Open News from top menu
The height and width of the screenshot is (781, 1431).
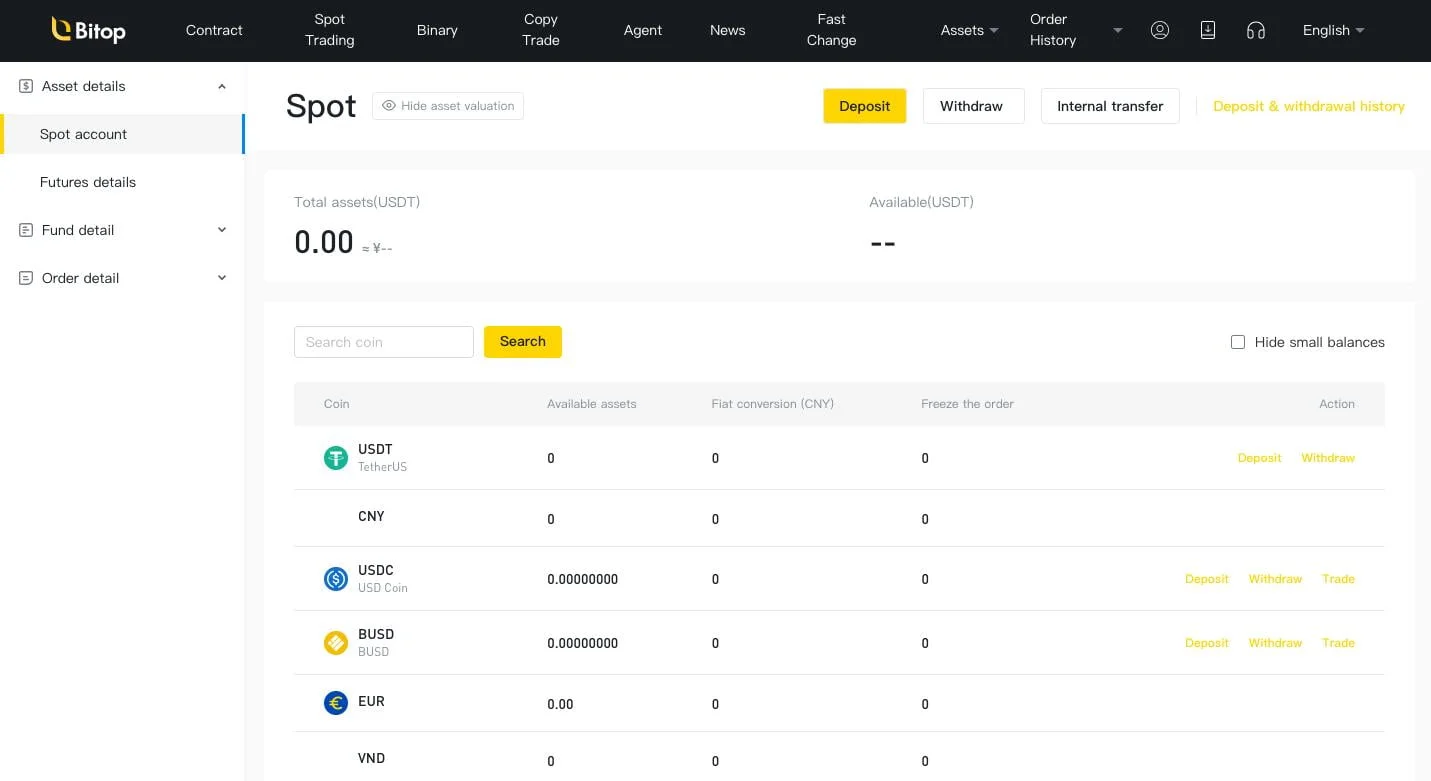727,30
